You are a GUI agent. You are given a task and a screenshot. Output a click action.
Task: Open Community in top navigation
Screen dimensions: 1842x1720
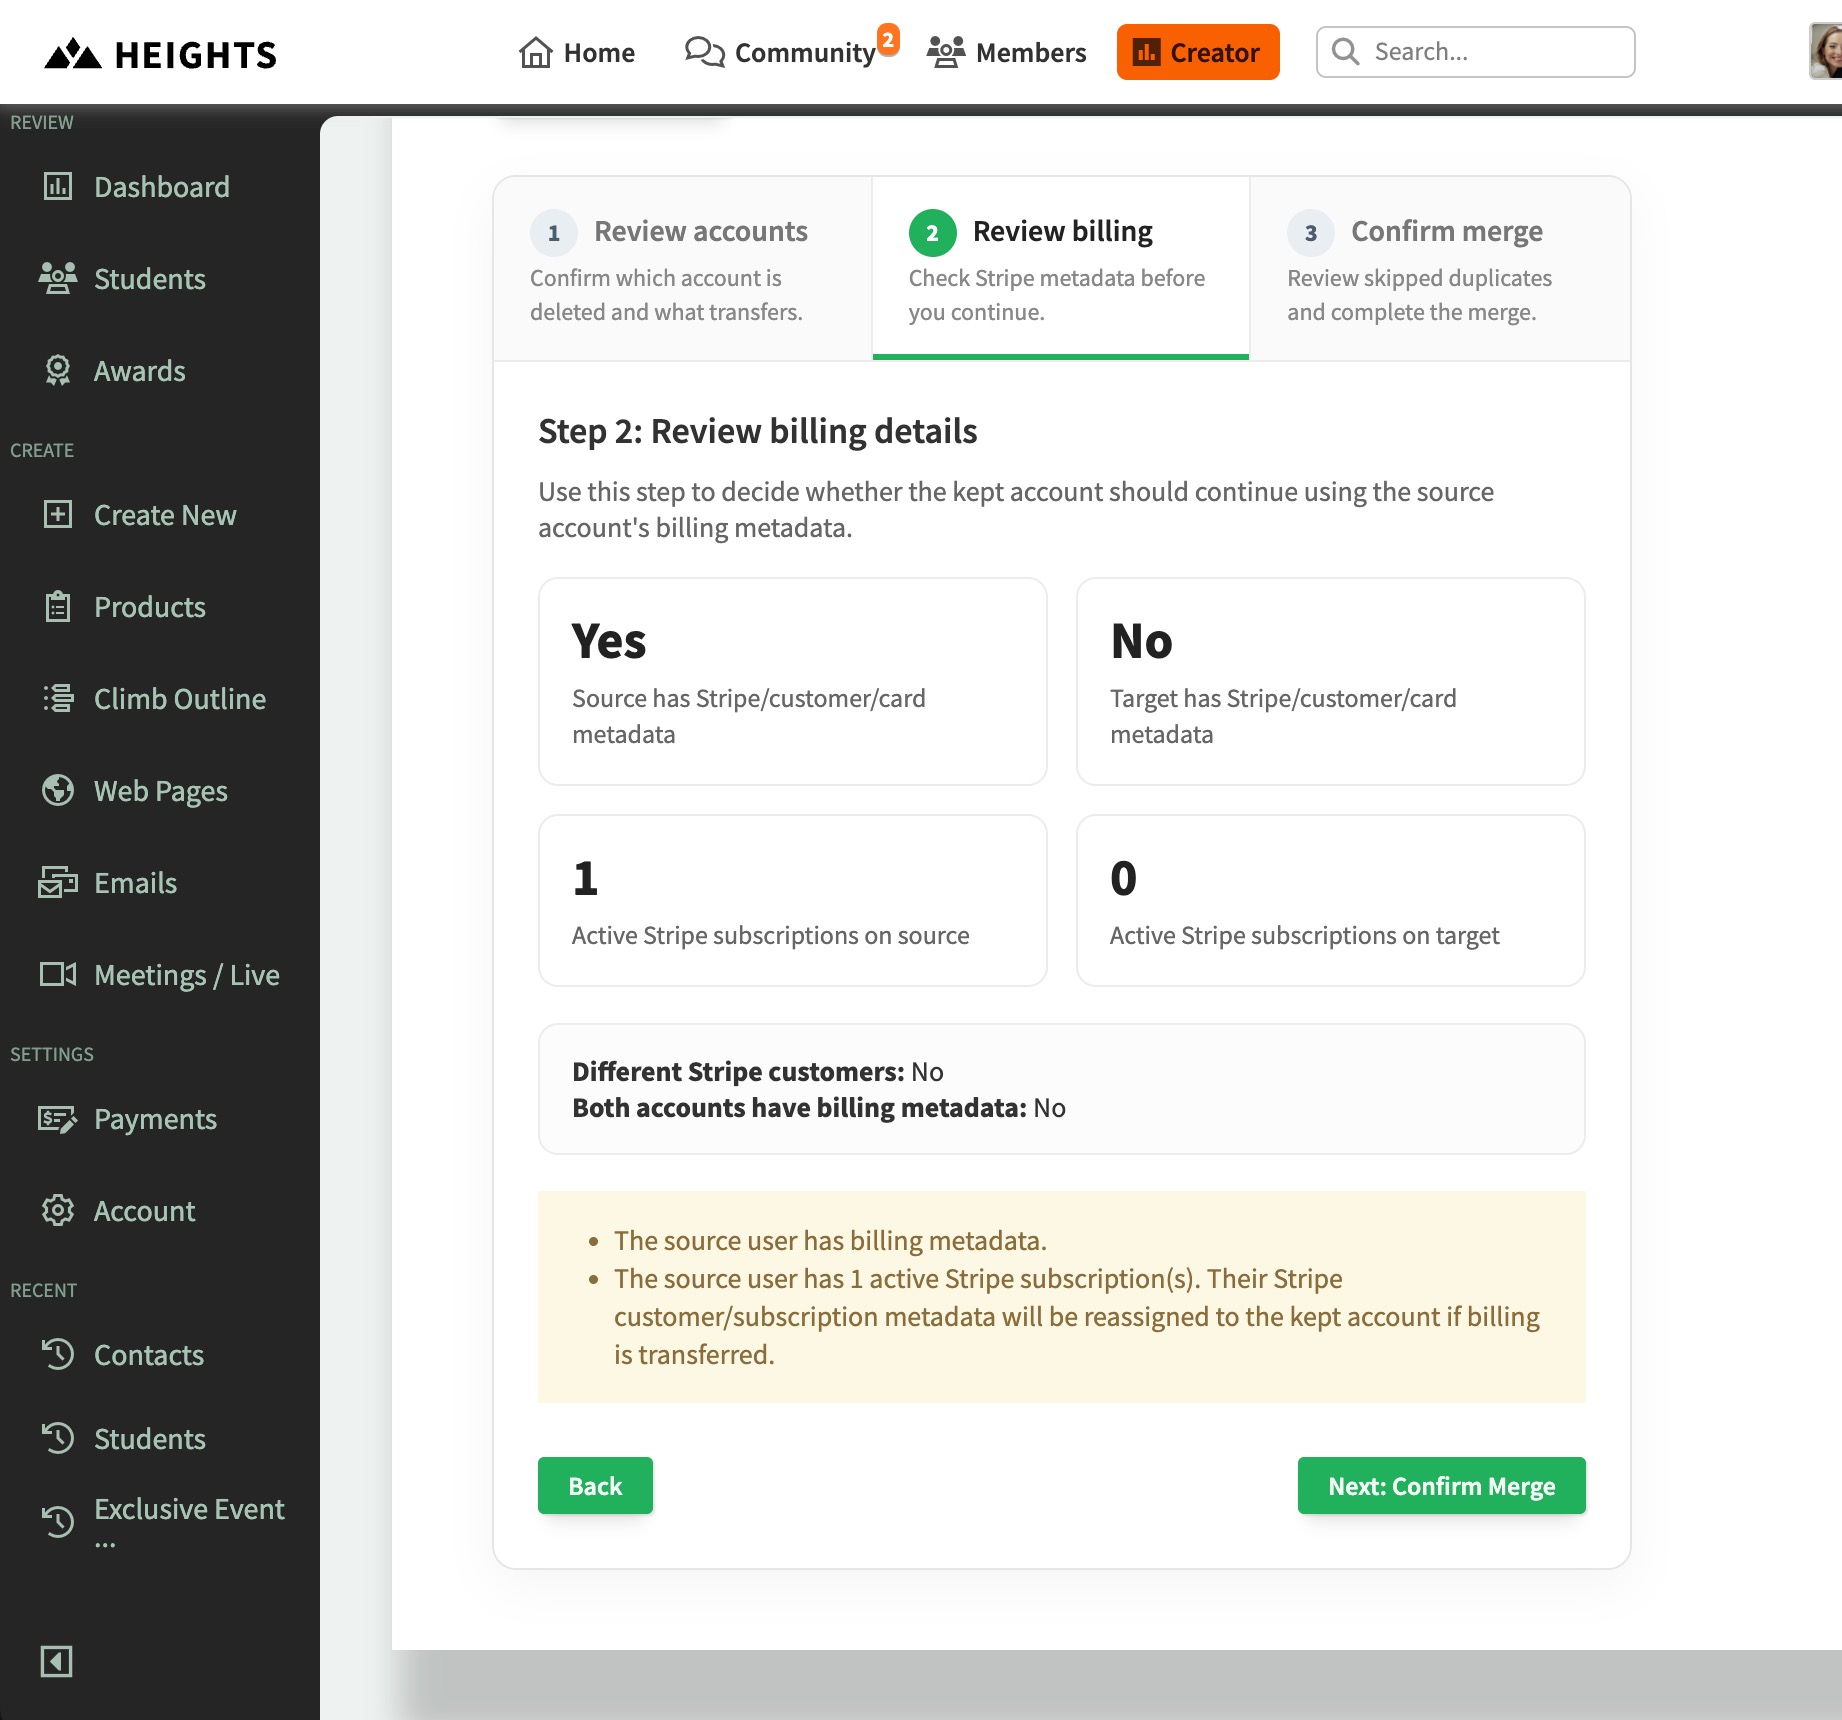780,52
